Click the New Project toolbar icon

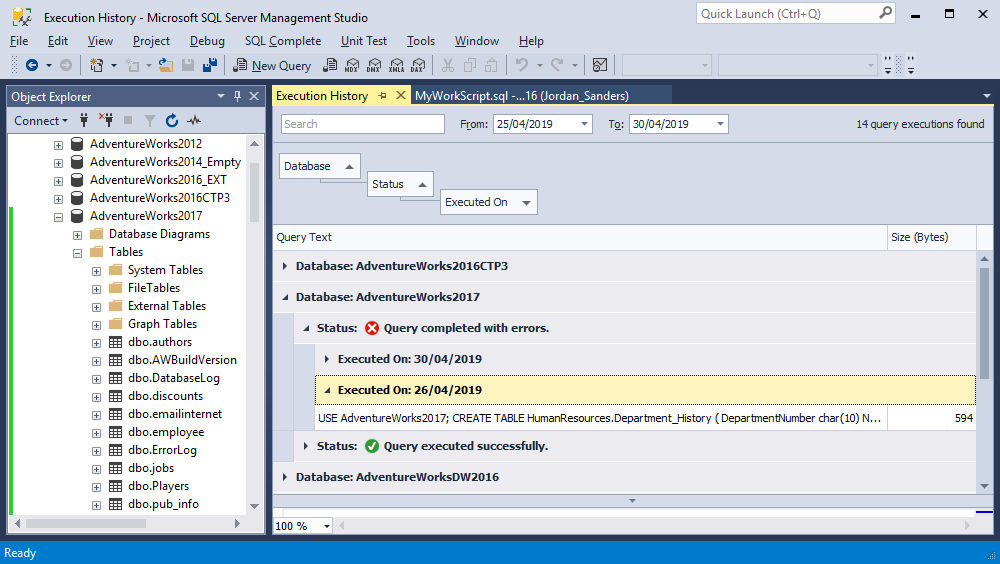point(96,65)
